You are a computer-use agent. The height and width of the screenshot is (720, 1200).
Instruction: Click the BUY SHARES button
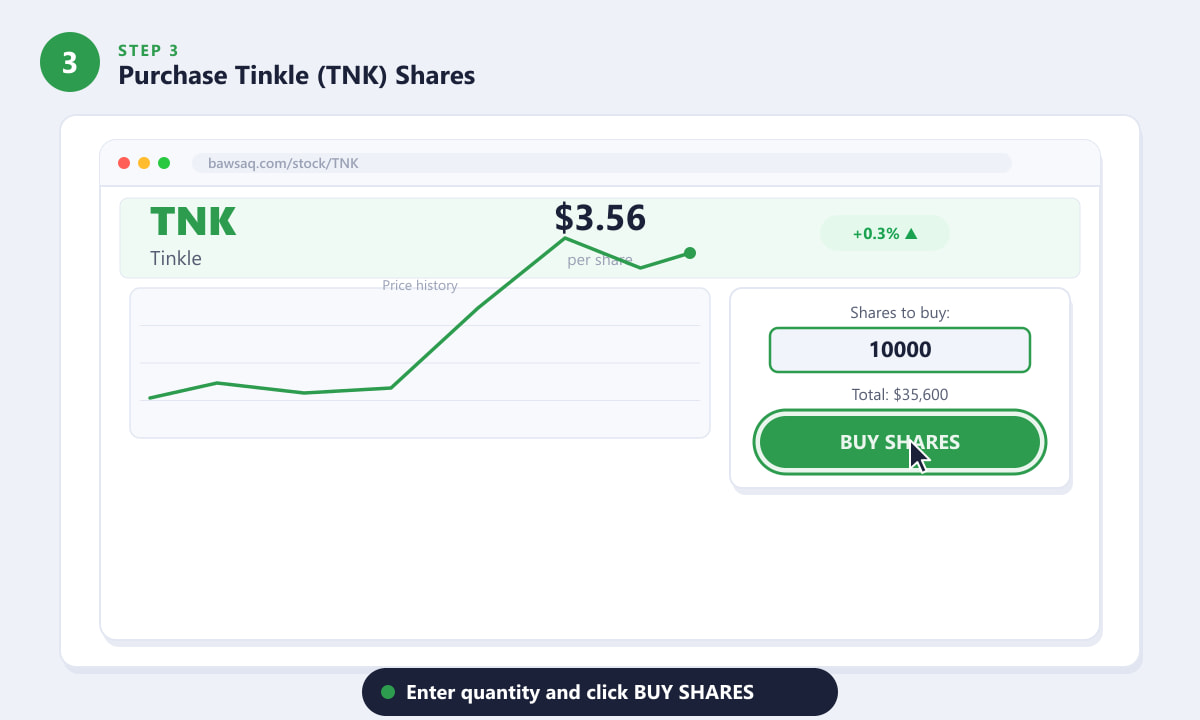click(x=899, y=442)
